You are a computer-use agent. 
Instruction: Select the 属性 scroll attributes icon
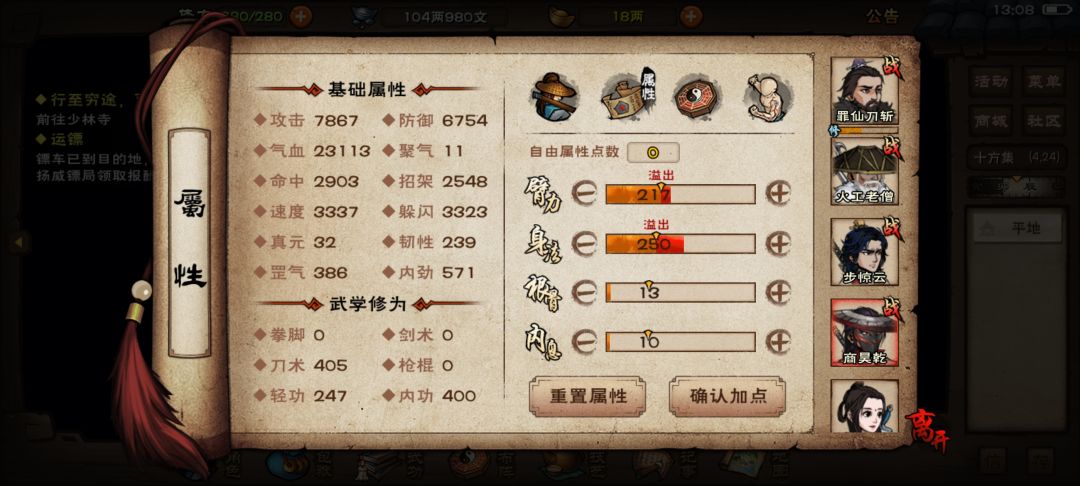point(628,98)
